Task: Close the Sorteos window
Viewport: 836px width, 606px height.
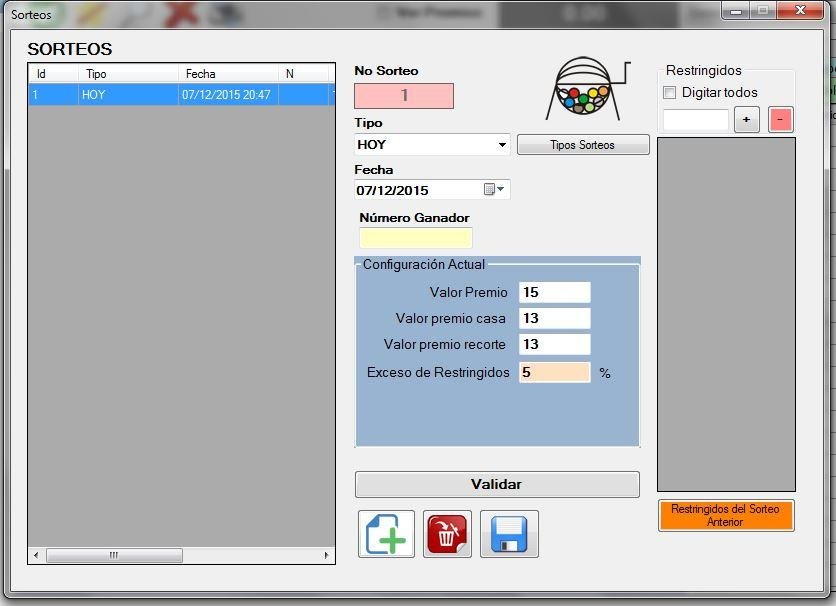Action: [800, 10]
